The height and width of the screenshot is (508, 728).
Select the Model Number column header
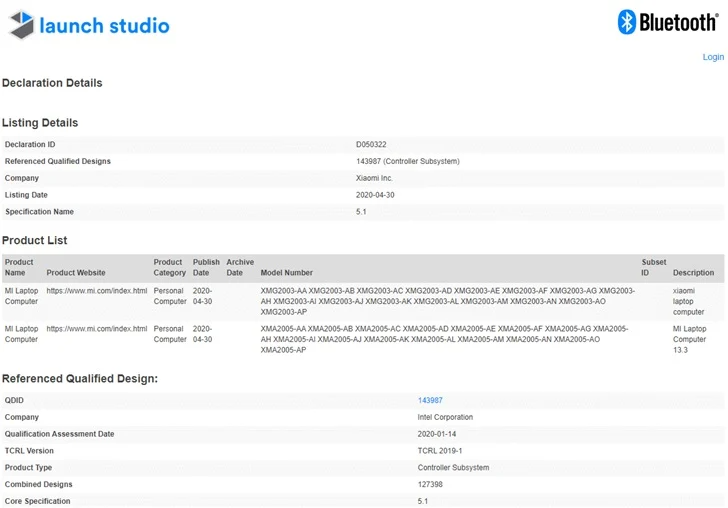point(287,272)
